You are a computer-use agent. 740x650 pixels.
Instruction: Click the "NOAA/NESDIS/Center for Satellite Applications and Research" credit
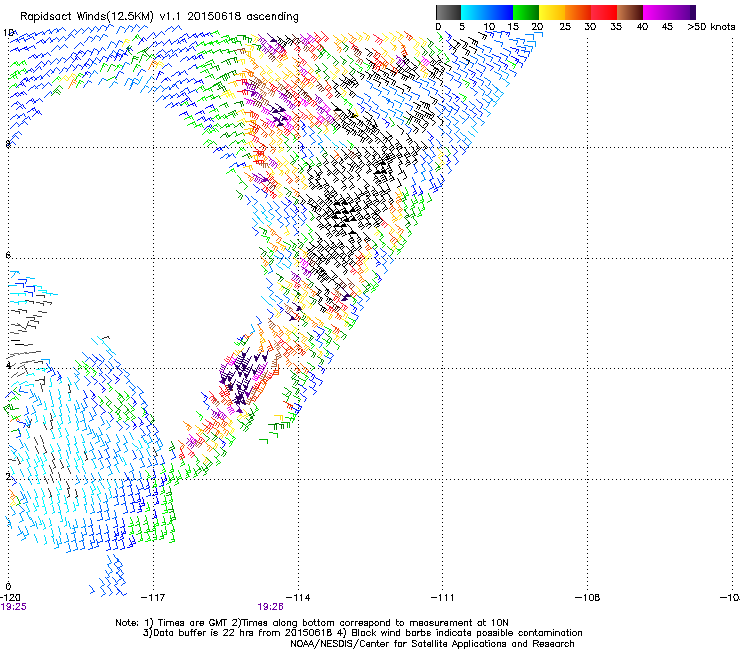click(432, 644)
